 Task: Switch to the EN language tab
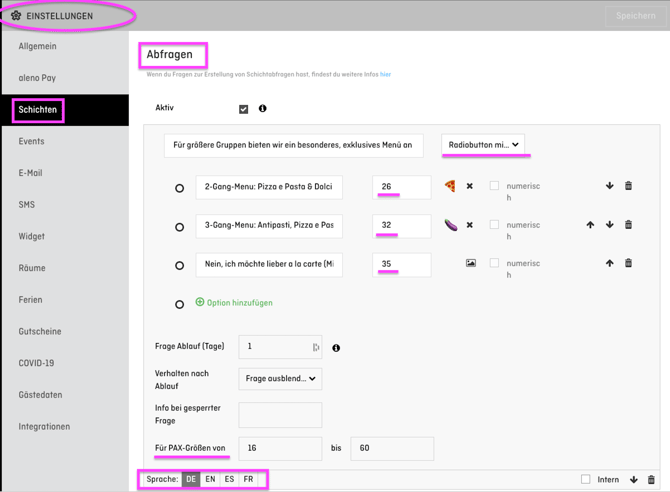pyautogui.click(x=210, y=480)
